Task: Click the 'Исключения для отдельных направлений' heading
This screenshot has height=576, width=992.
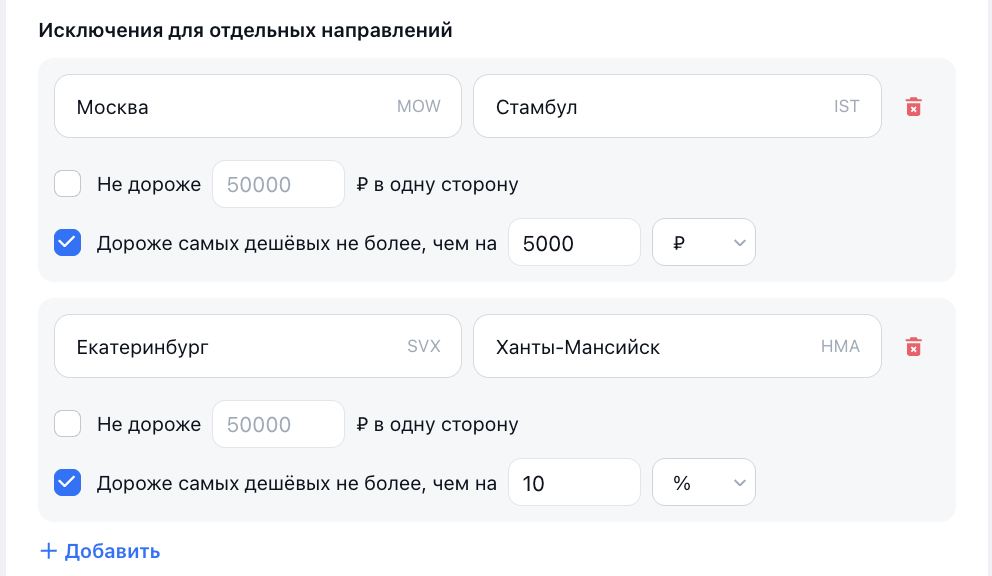Action: (245, 30)
